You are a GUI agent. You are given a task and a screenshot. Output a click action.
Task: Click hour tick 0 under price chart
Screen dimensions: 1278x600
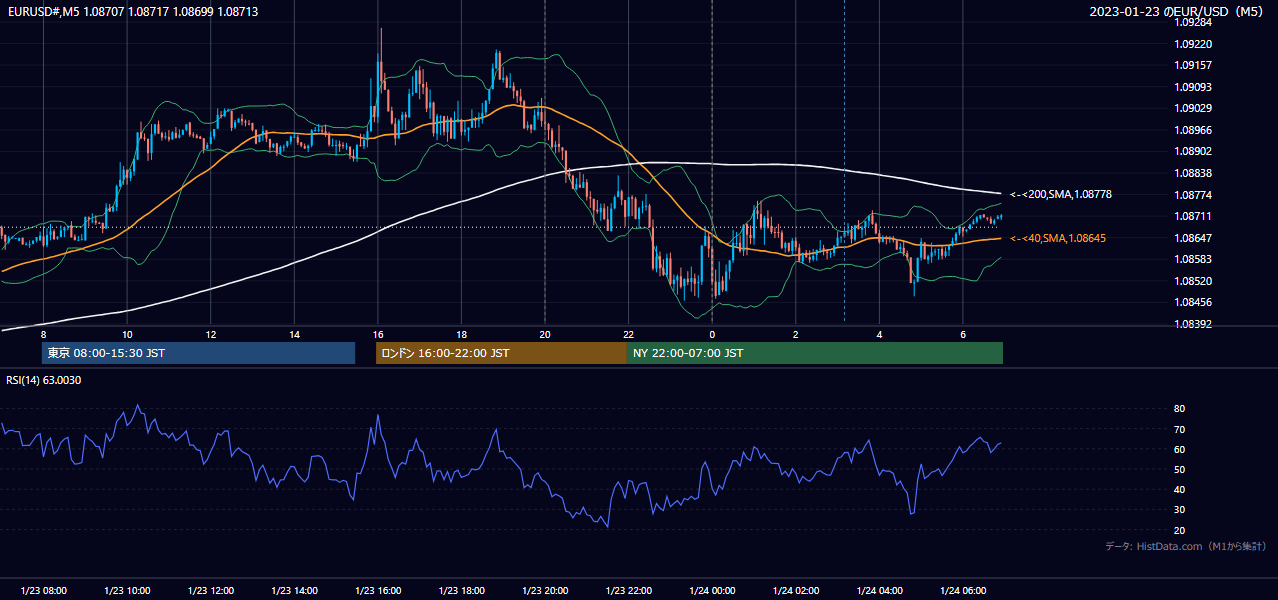pos(712,334)
